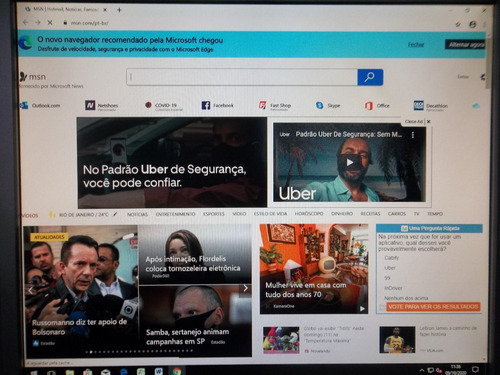This screenshot has width=500, height=375.
Task: Open a new browser tab
Action: pos(119,10)
